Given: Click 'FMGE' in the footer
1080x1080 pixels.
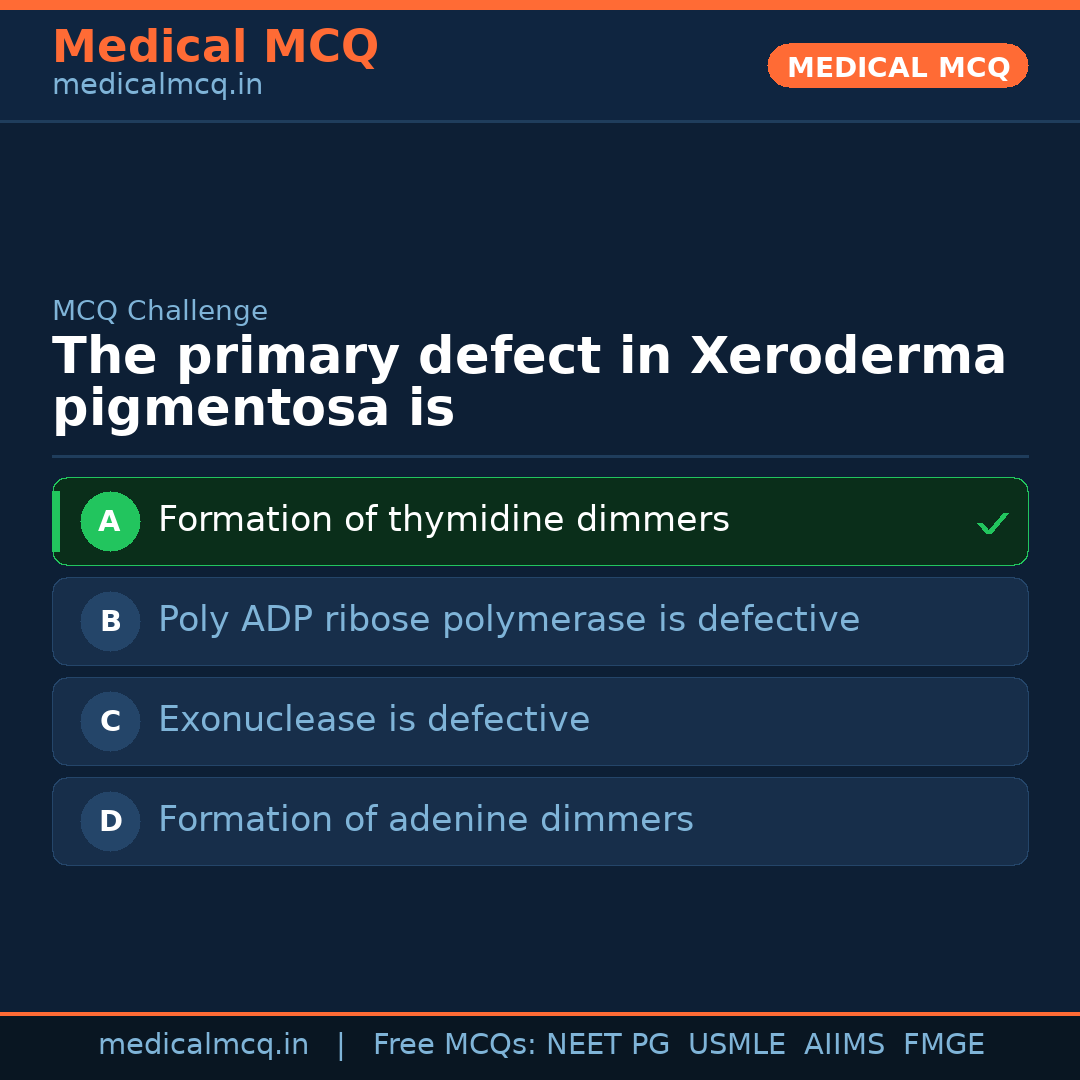Looking at the screenshot, I should (944, 1045).
